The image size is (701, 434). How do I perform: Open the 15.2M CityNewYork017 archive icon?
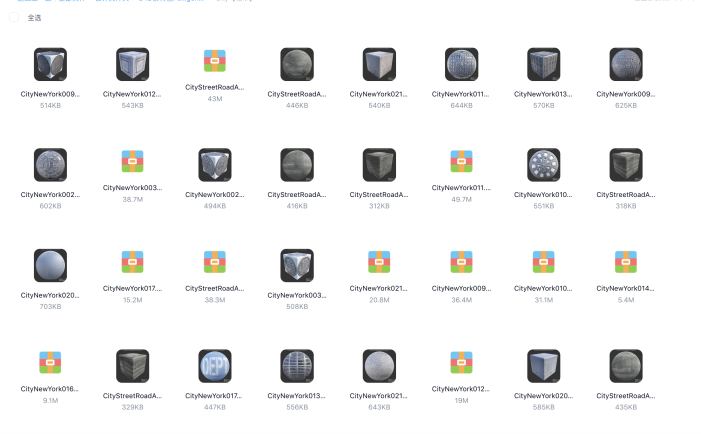tap(133, 262)
